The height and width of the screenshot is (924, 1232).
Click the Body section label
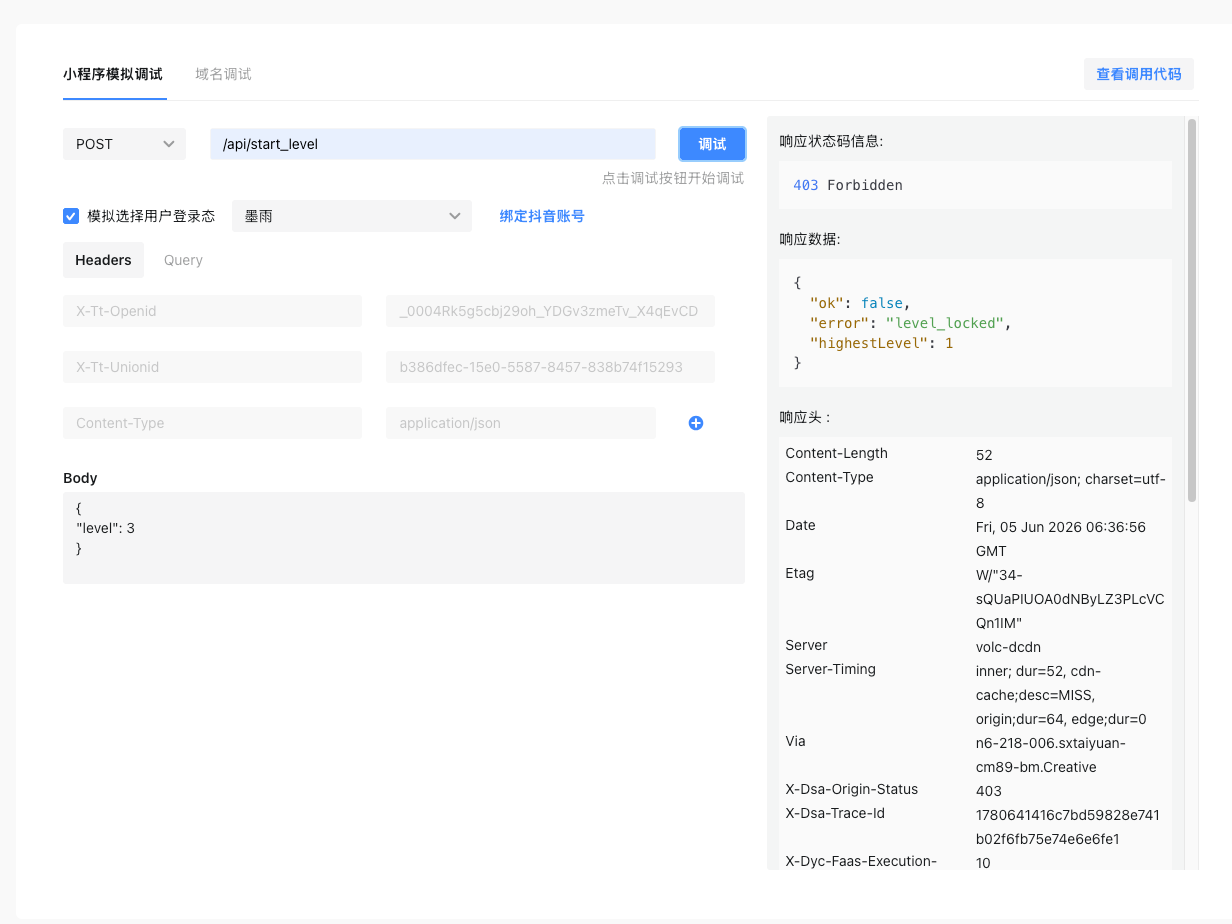click(80, 478)
